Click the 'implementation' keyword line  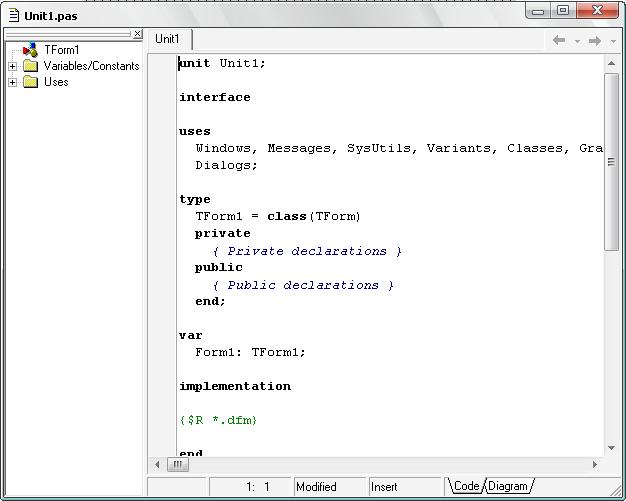click(235, 386)
